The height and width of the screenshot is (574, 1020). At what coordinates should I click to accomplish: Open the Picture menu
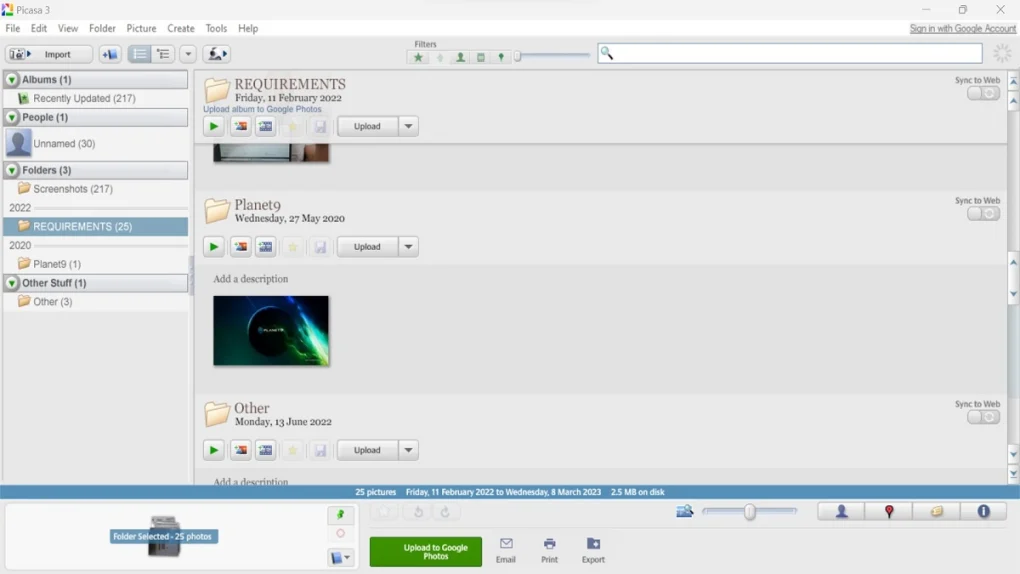pos(141,29)
